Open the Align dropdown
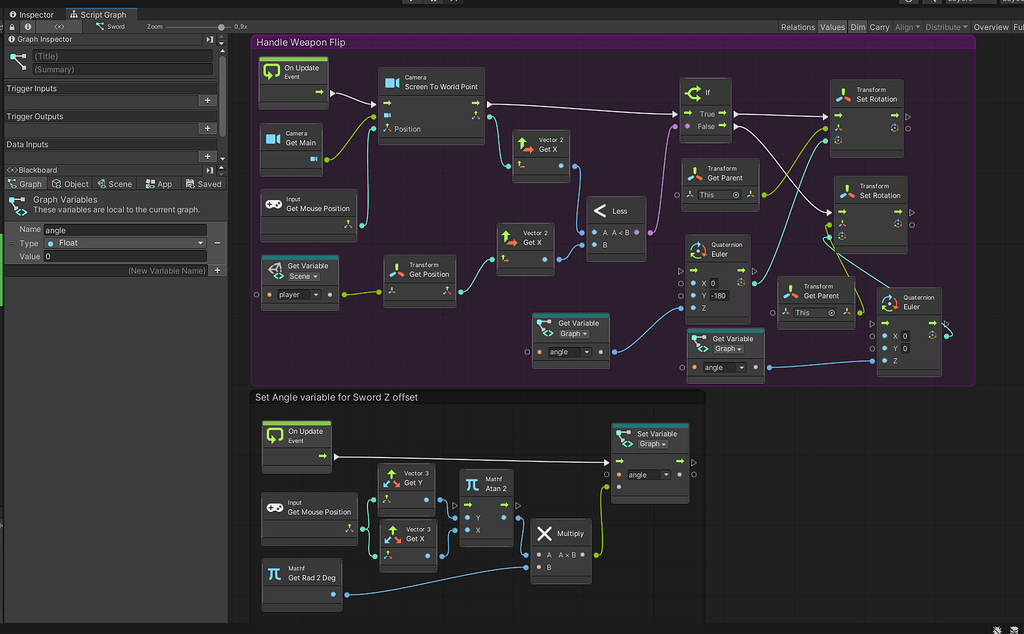This screenshot has width=1024, height=634. pos(908,27)
